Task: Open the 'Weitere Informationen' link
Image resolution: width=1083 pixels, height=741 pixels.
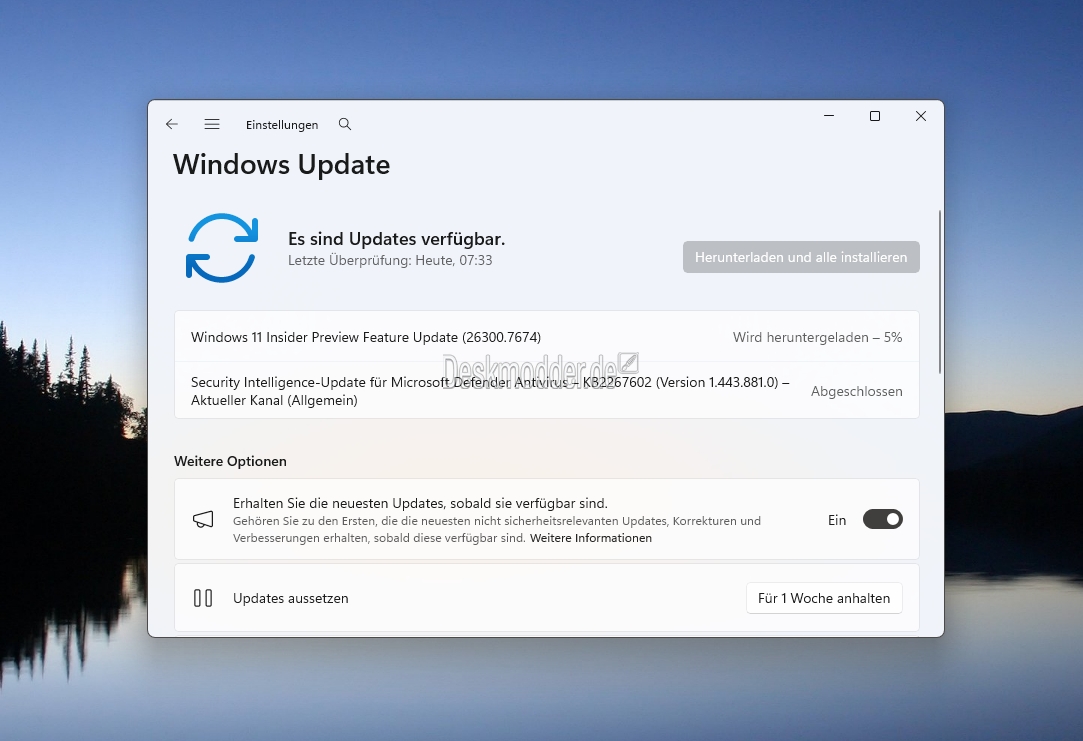Action: 591,538
